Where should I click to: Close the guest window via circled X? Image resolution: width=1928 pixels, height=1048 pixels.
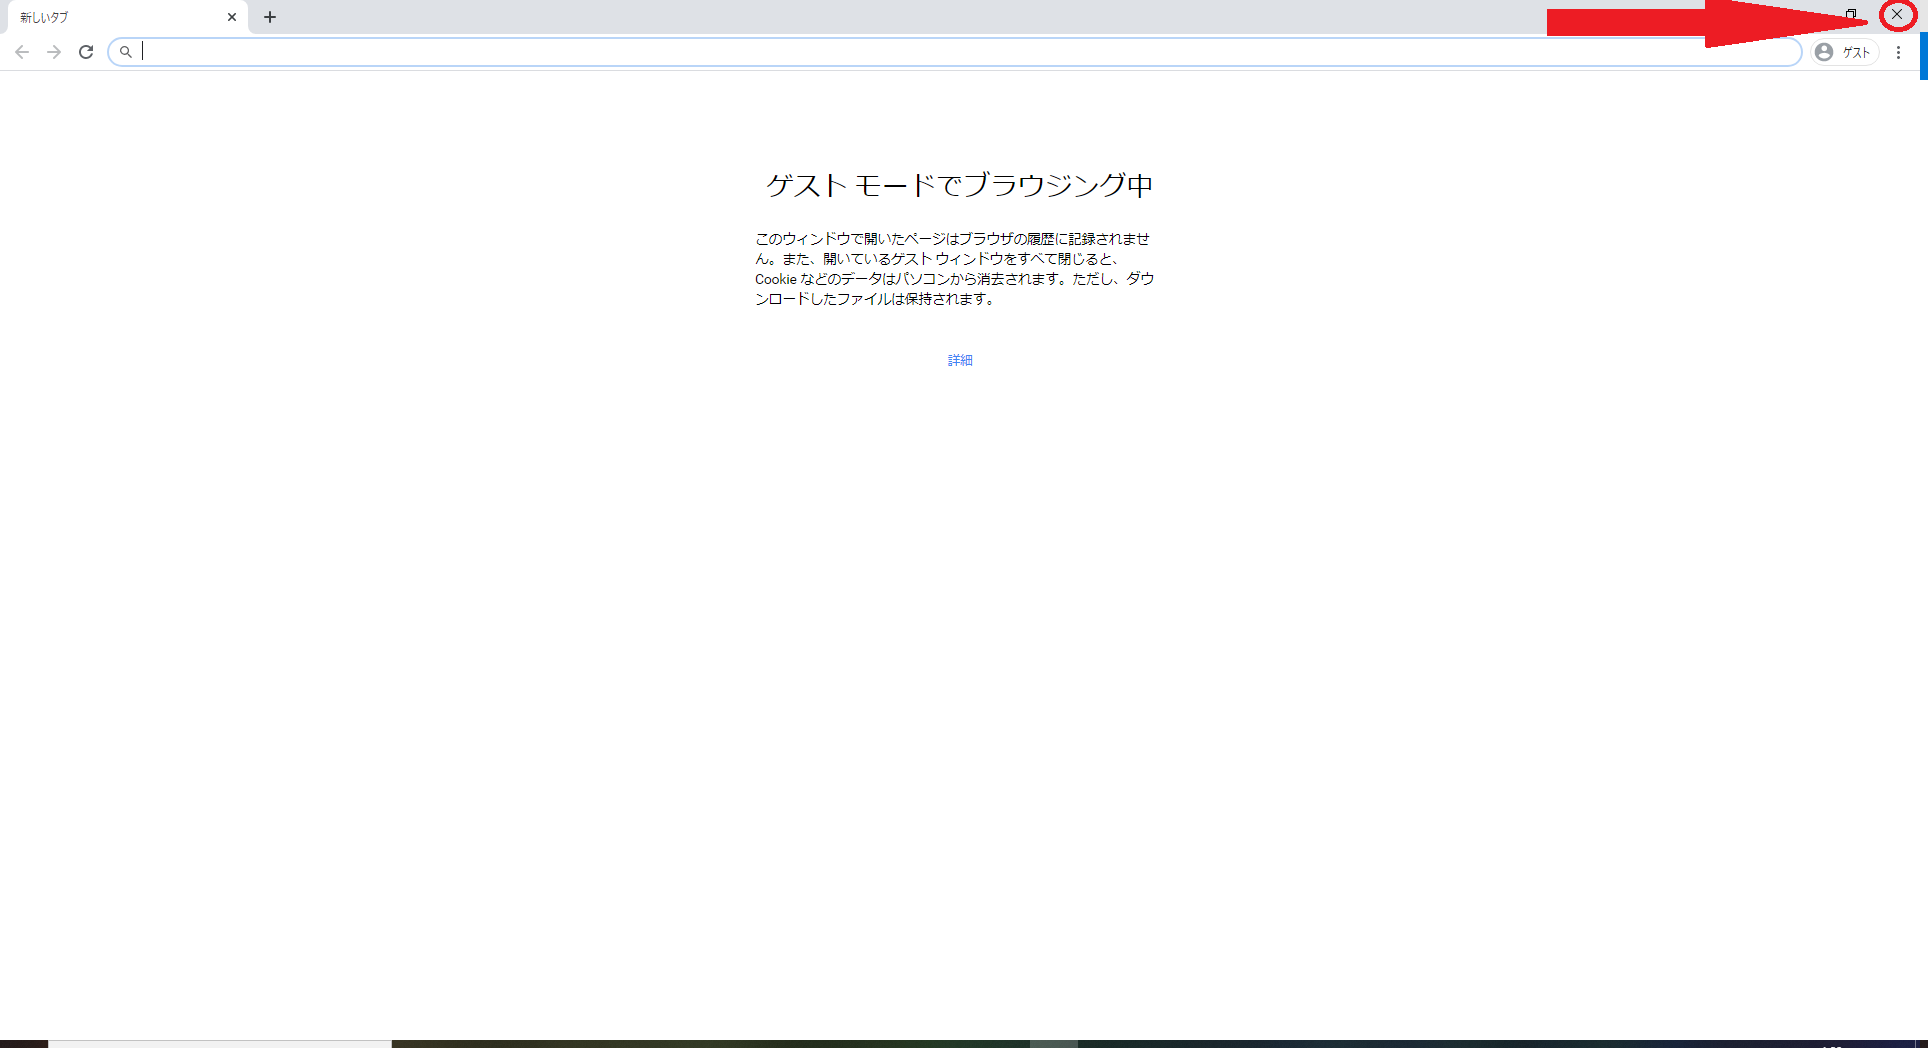tap(1898, 15)
